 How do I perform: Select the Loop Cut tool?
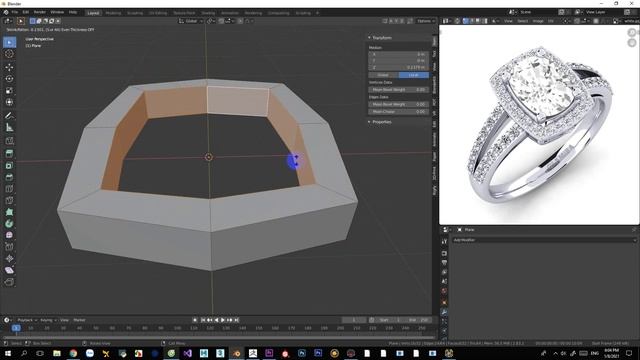click(9, 189)
